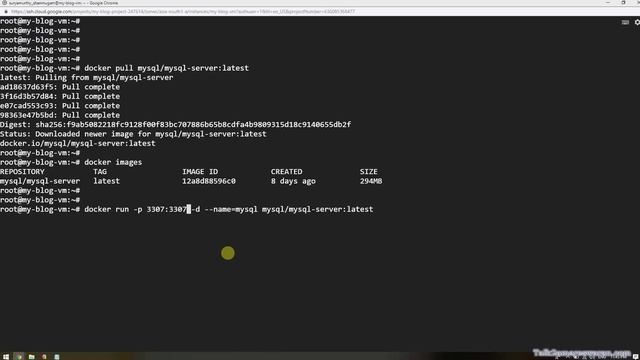The image size is (640, 360).
Task: Click the 'mysql/mysql-server' repository value
Action: (40, 181)
